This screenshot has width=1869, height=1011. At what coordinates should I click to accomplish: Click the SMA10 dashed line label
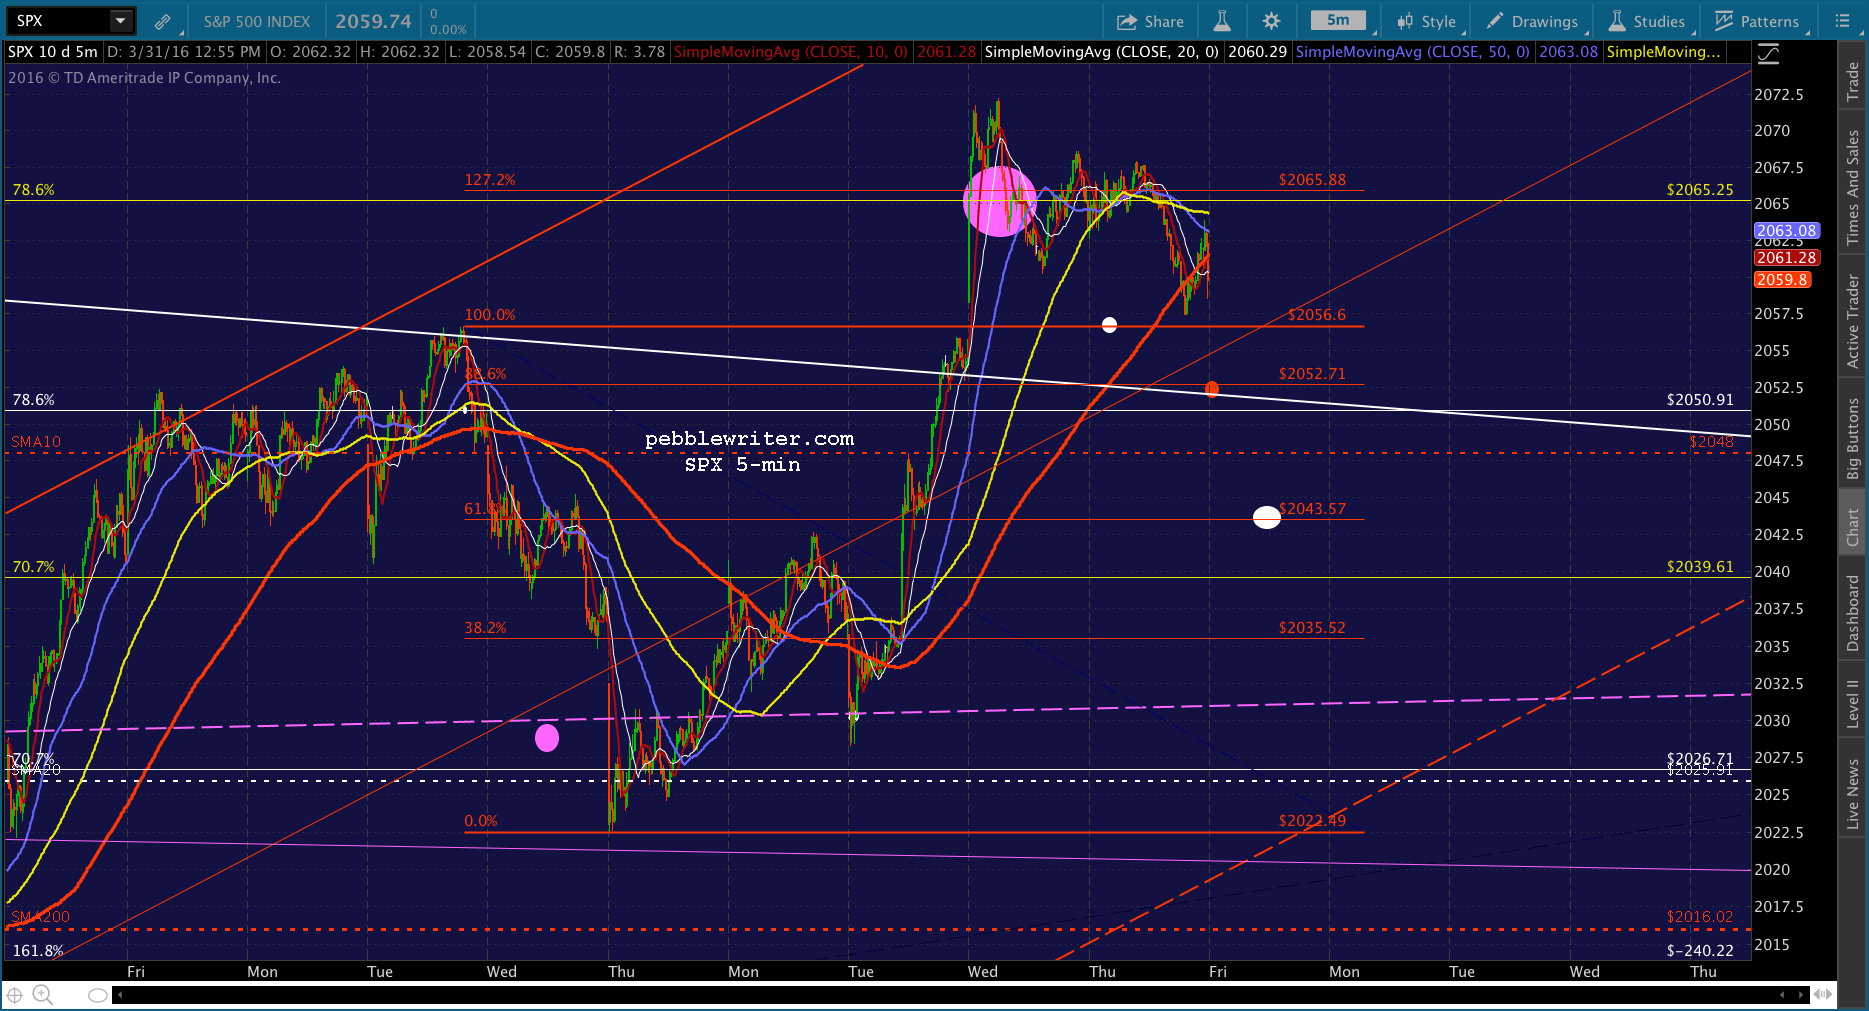click(x=36, y=442)
